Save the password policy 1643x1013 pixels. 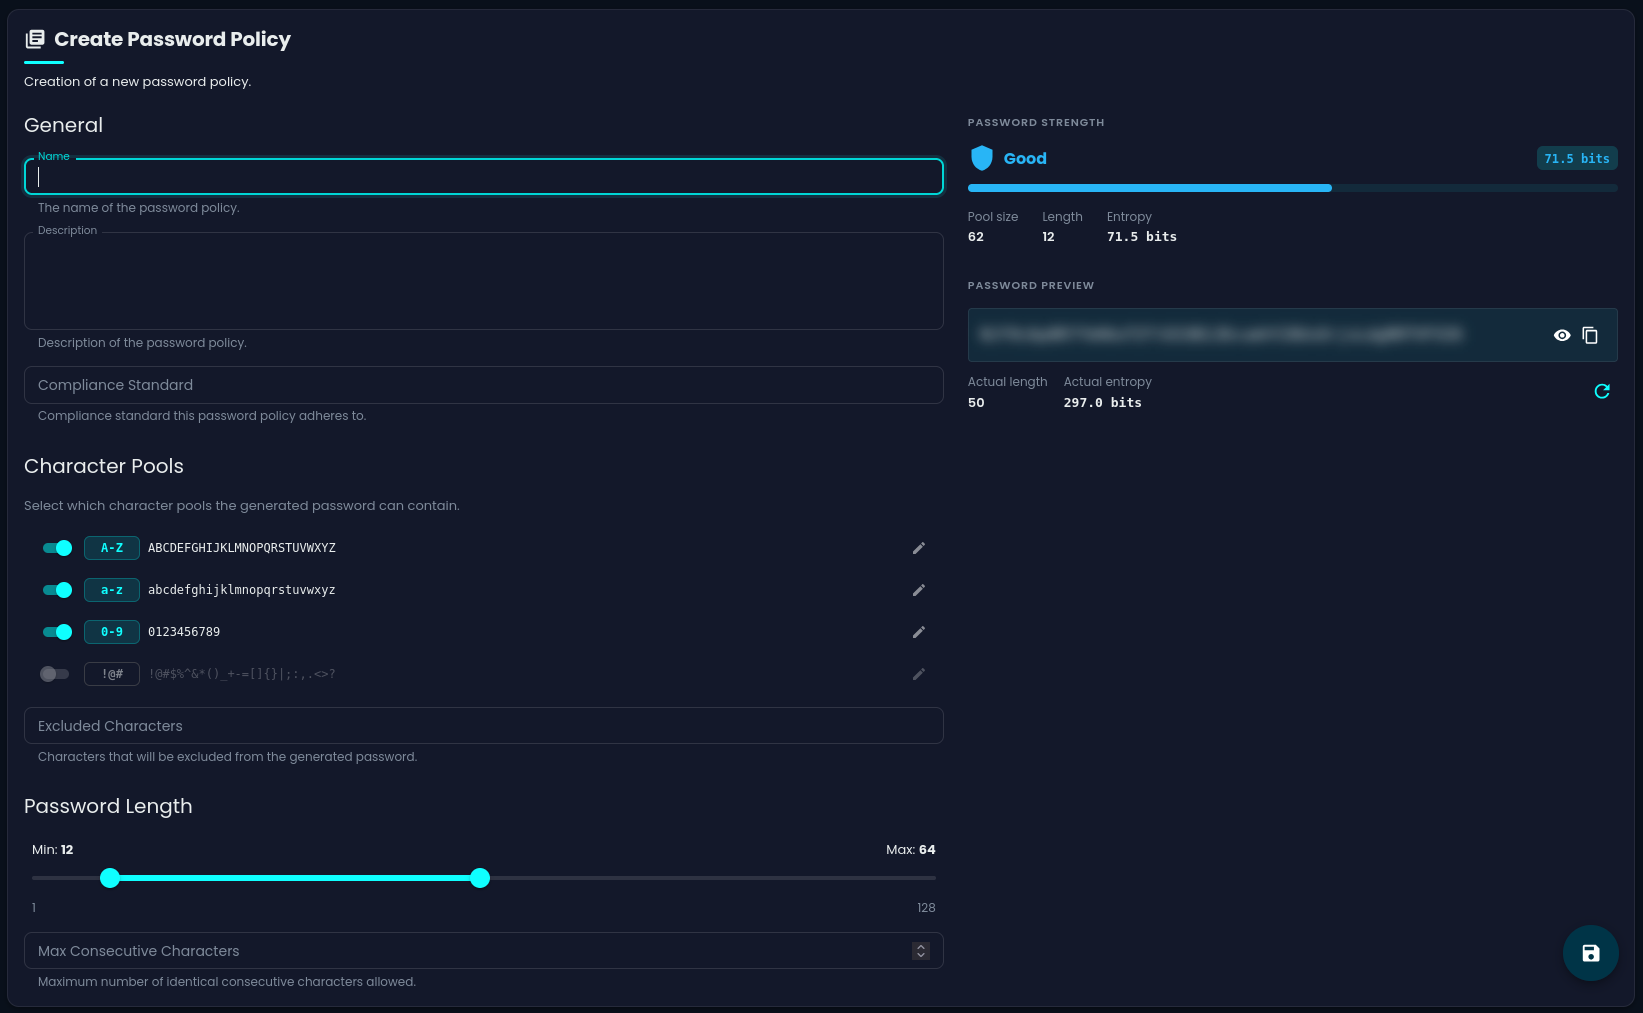click(1591, 953)
